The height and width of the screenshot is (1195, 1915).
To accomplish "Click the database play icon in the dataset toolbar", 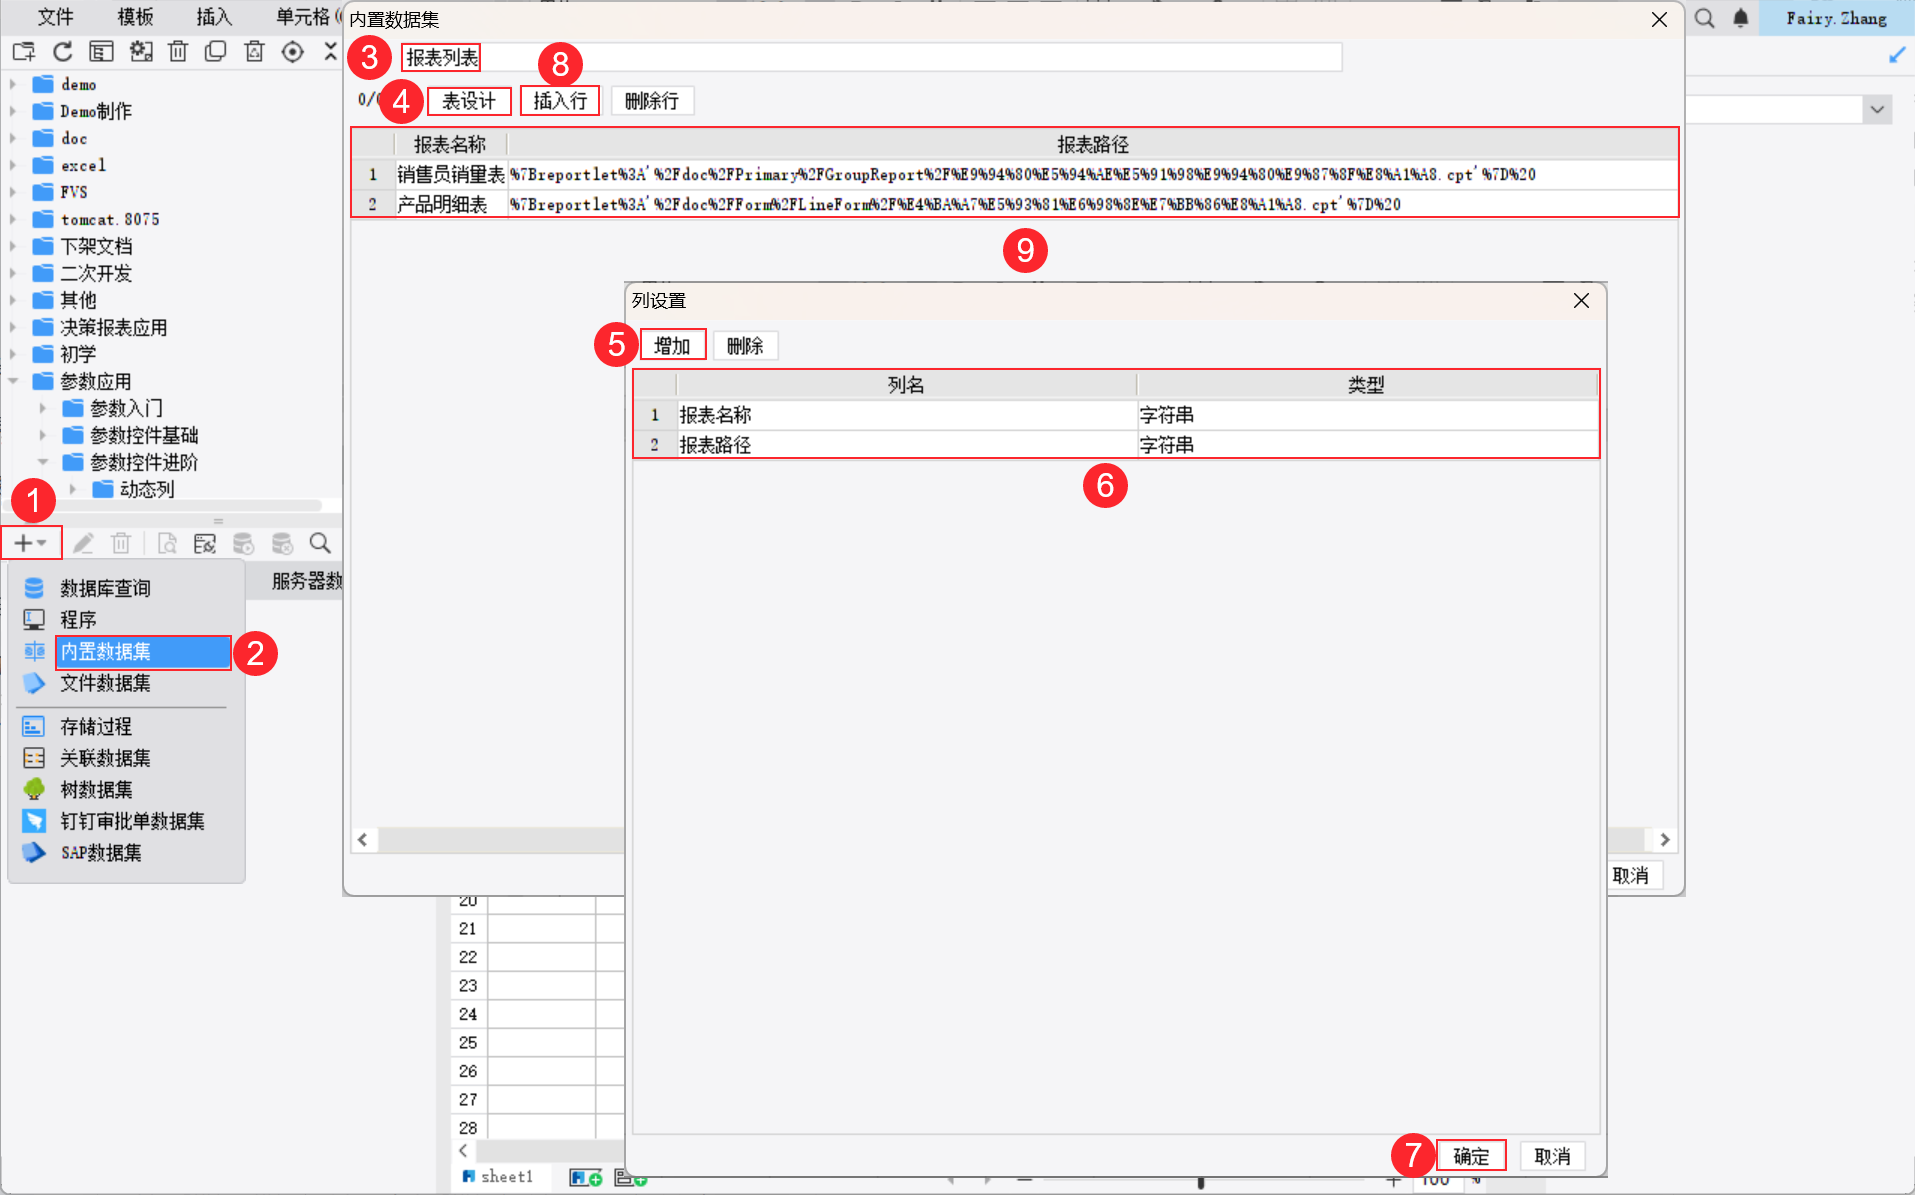I will (x=243, y=543).
